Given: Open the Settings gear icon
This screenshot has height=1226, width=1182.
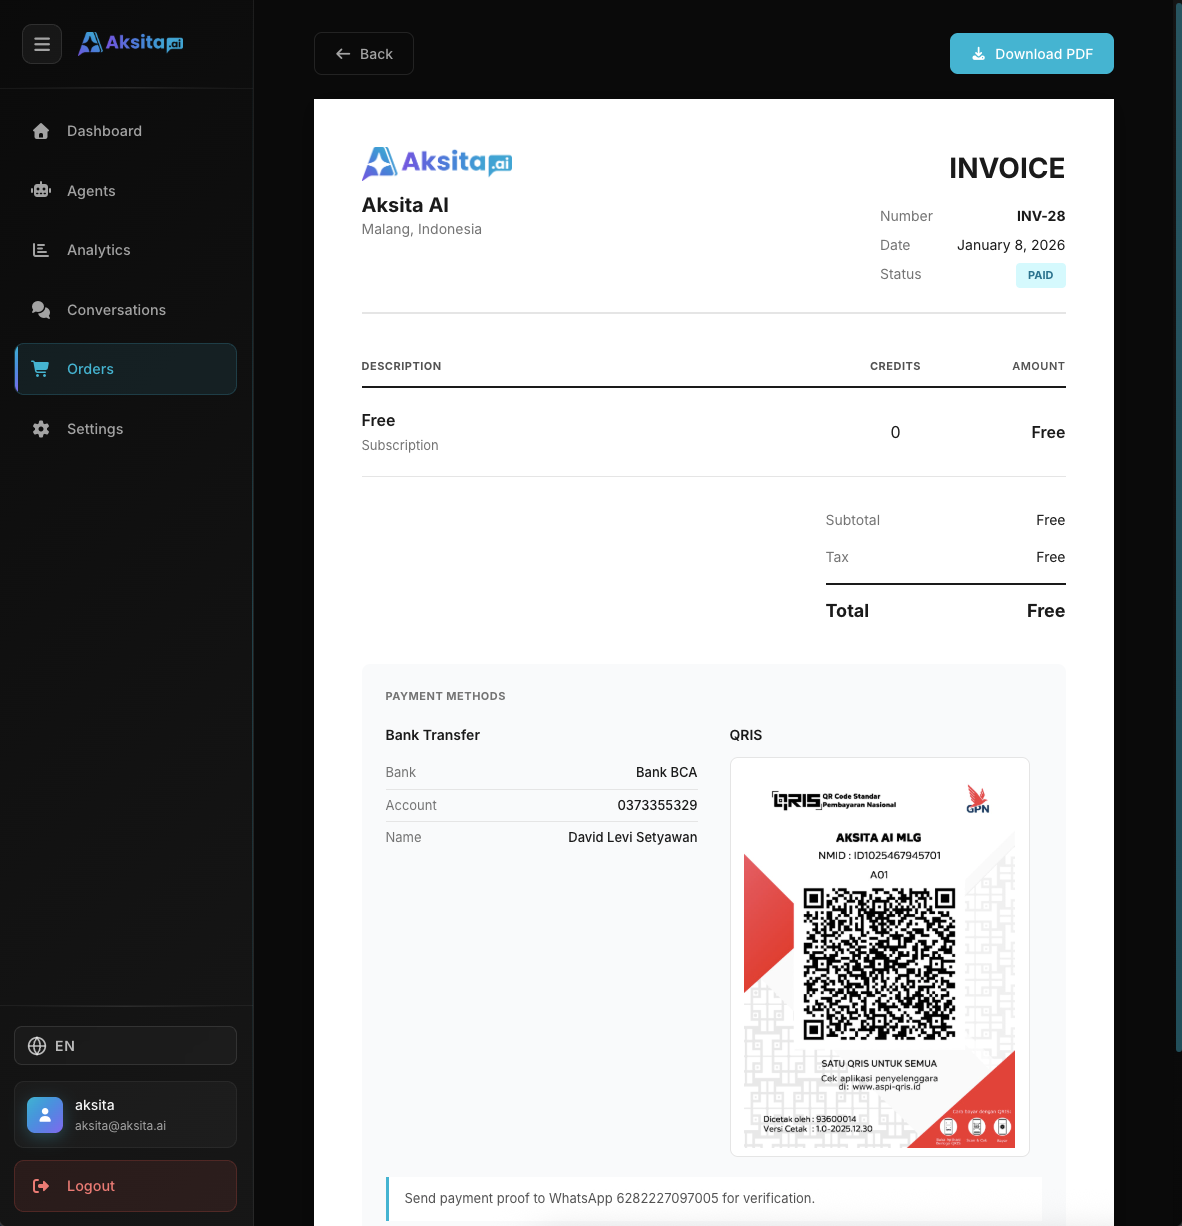Looking at the screenshot, I should [40, 428].
